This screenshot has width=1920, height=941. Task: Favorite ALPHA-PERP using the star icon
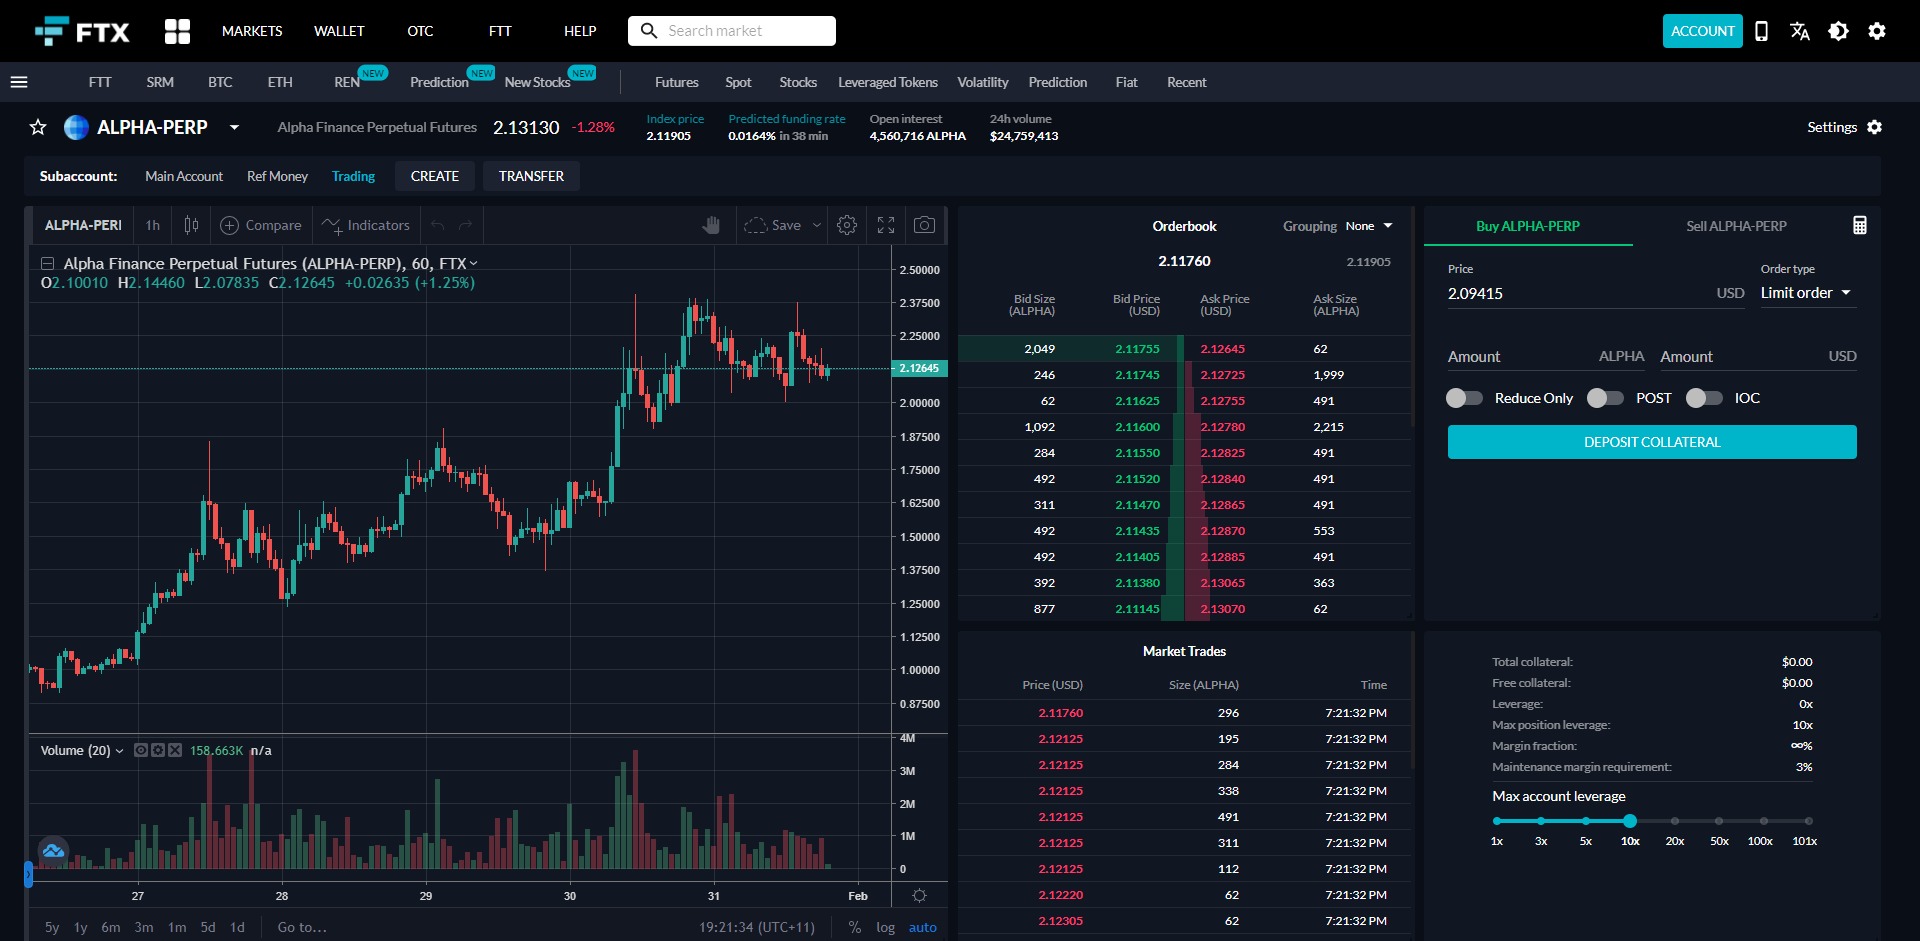point(37,127)
